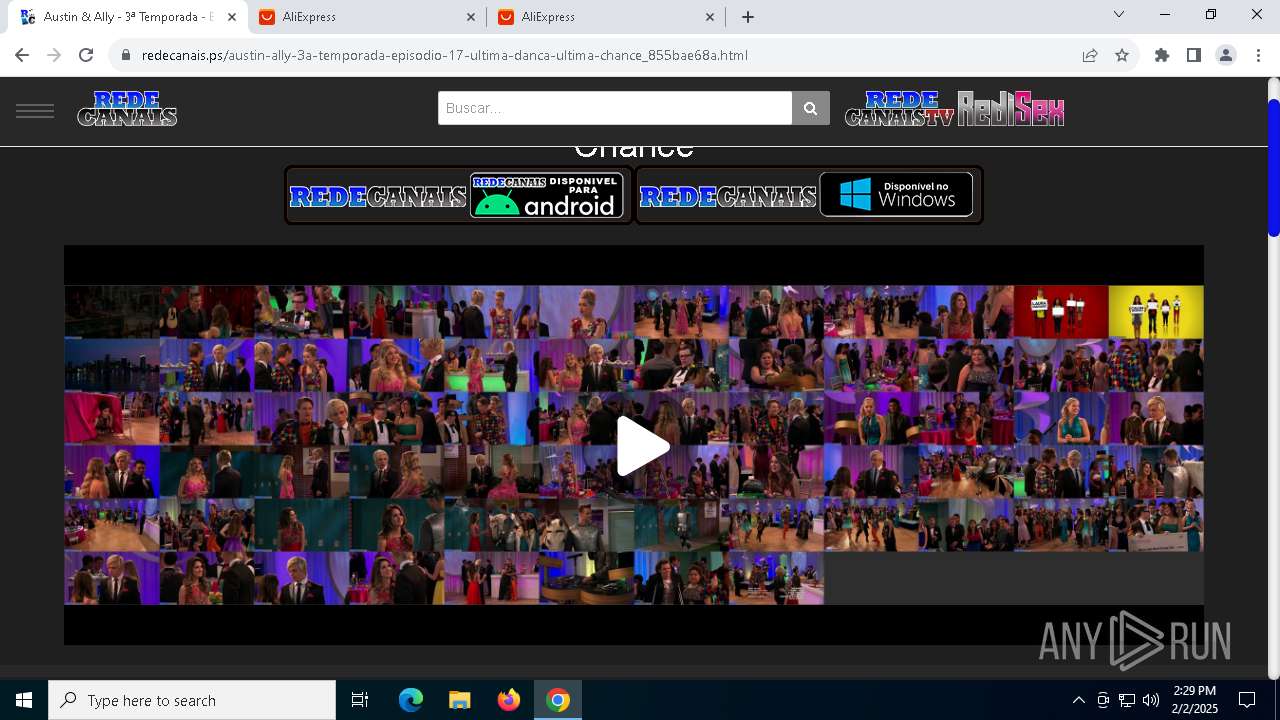Image resolution: width=1280 pixels, height=720 pixels.
Task: Launch Microsoft Edge from taskbar
Action: pos(411,700)
